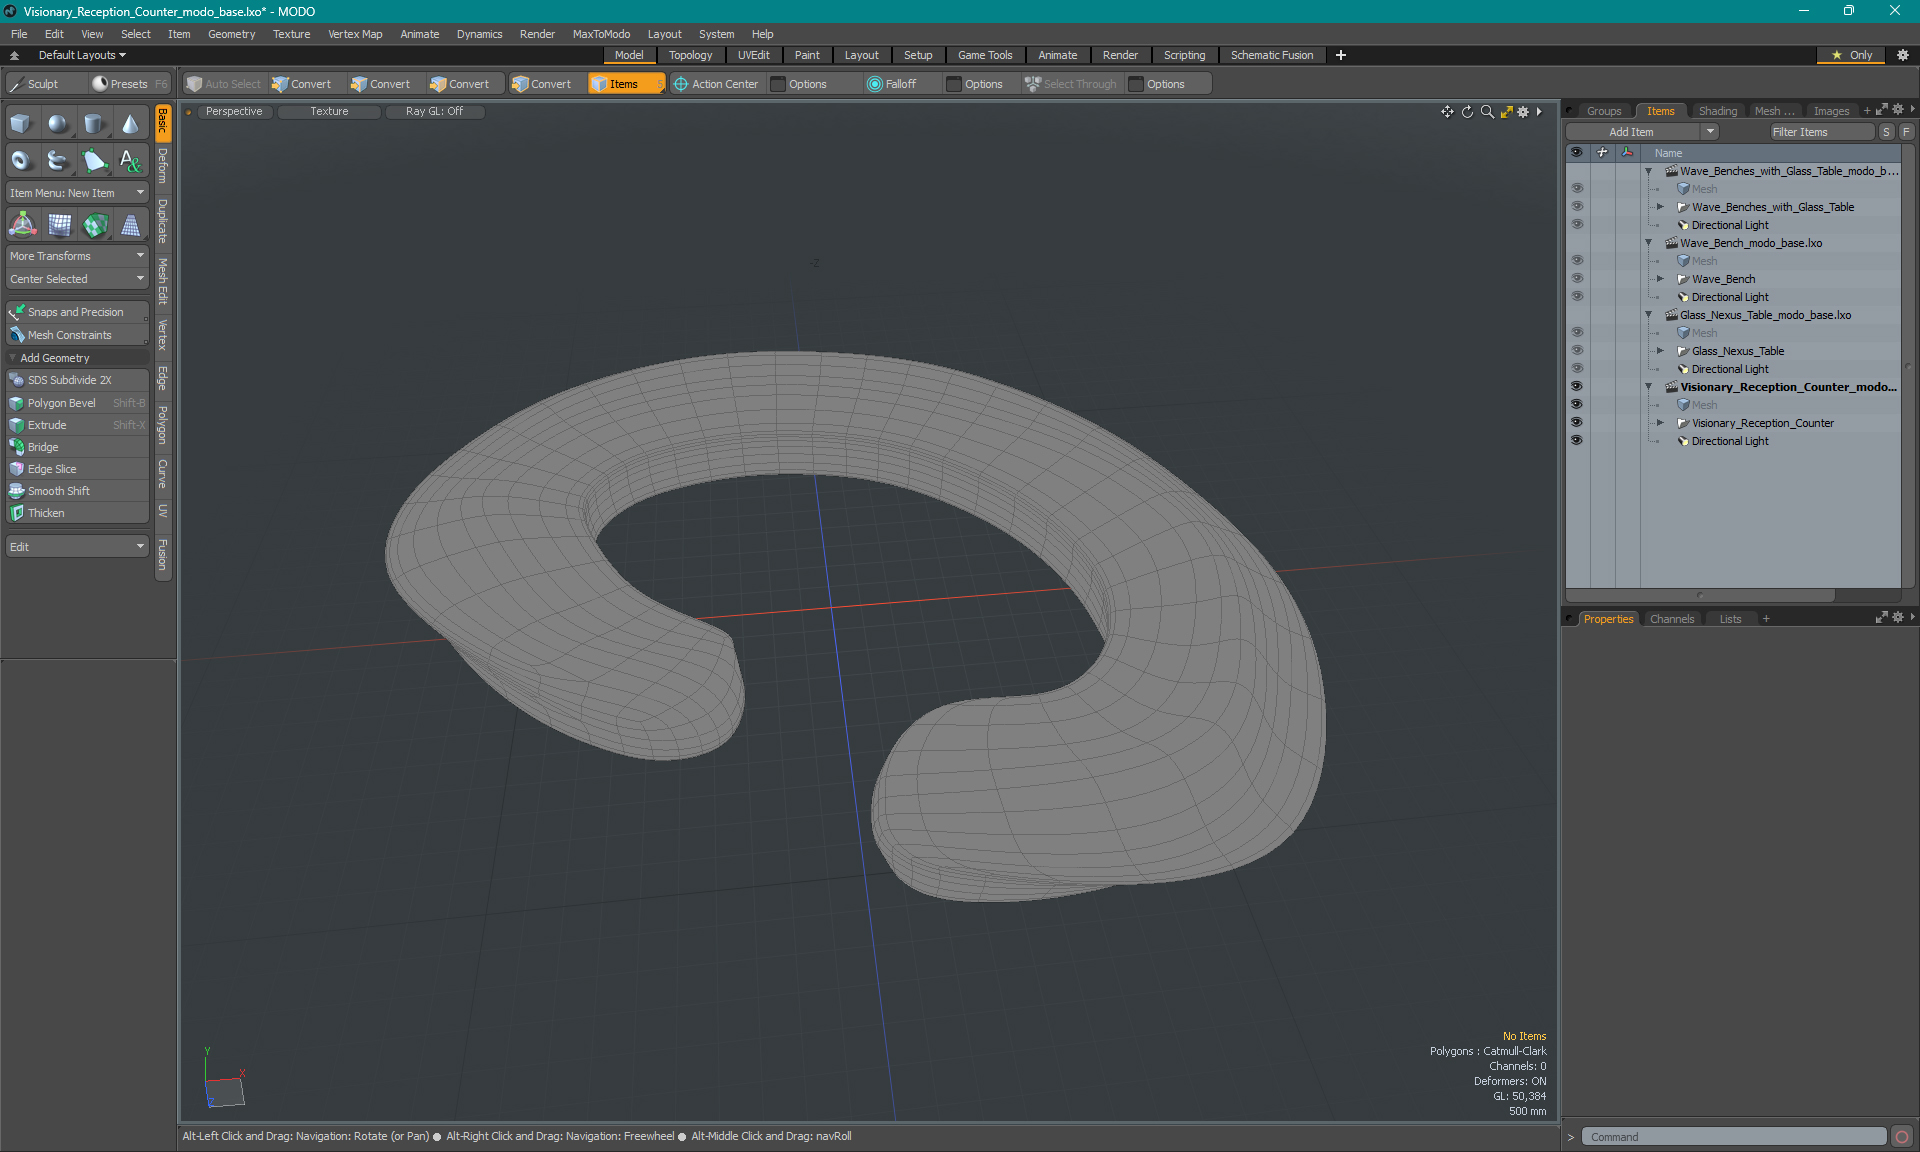Viewport: 1920px width, 1152px height.
Task: Expand the Wave_Benches_with_Glass_Table tree item
Action: coord(1660,207)
